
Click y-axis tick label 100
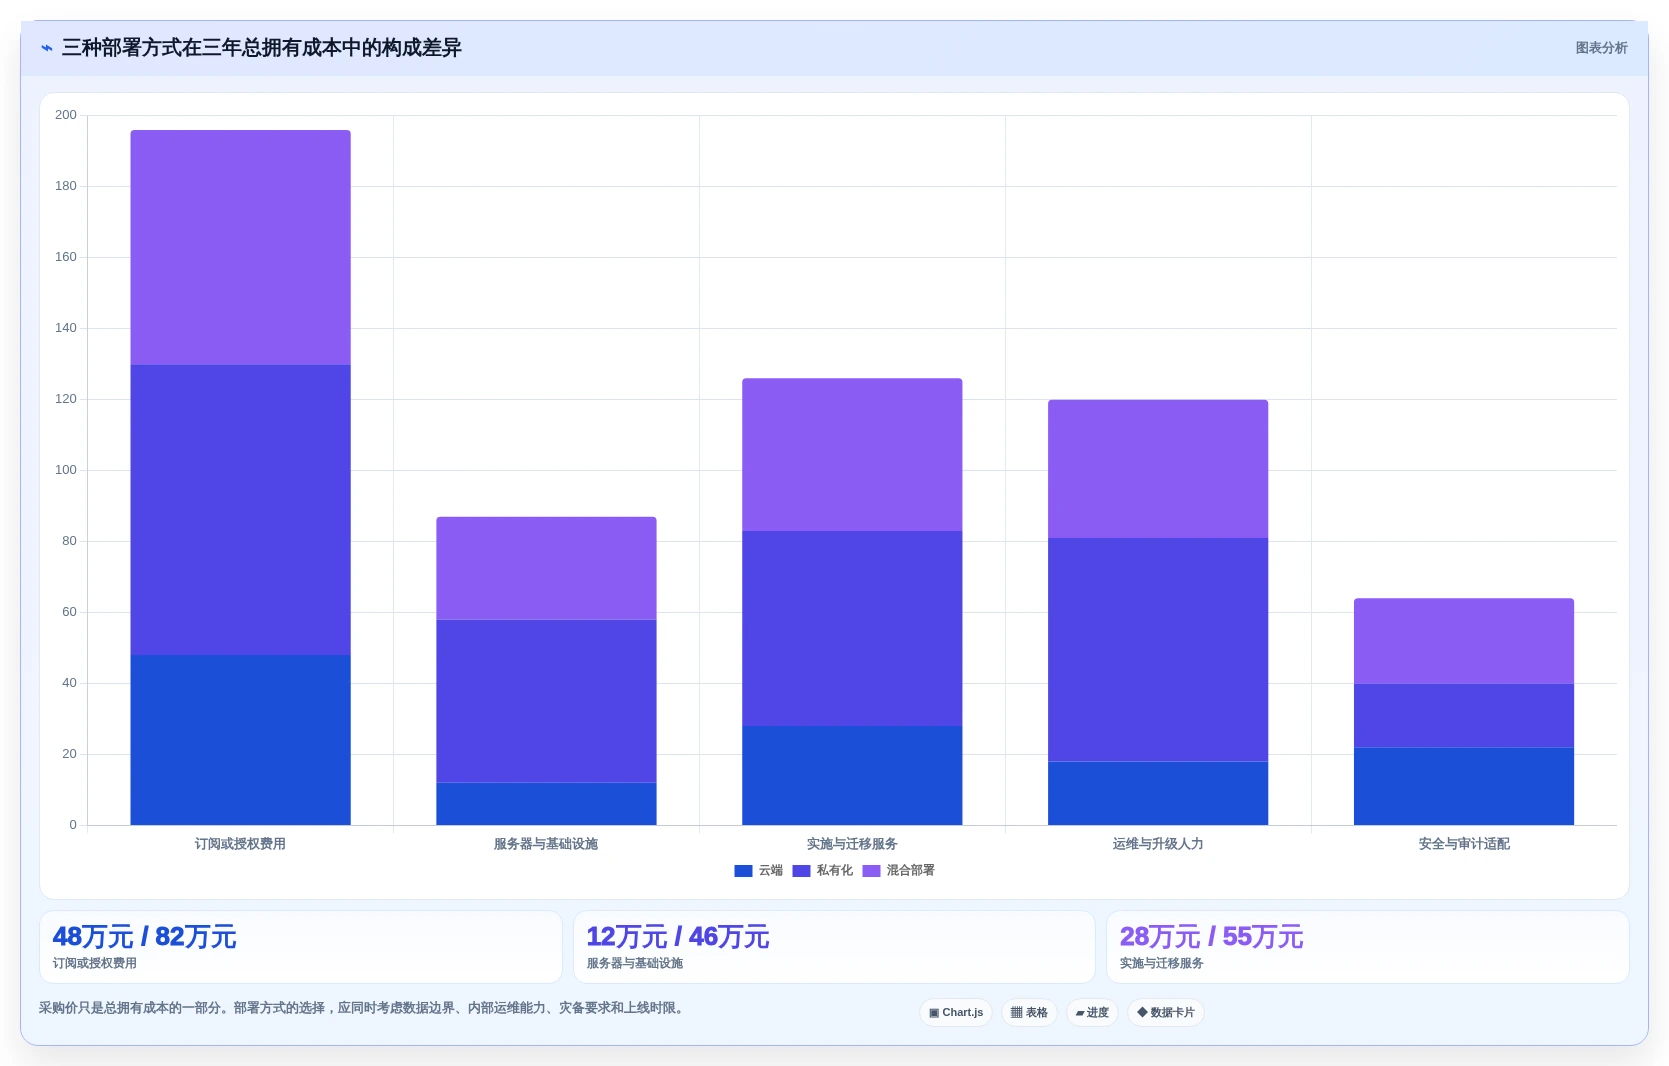click(x=66, y=470)
